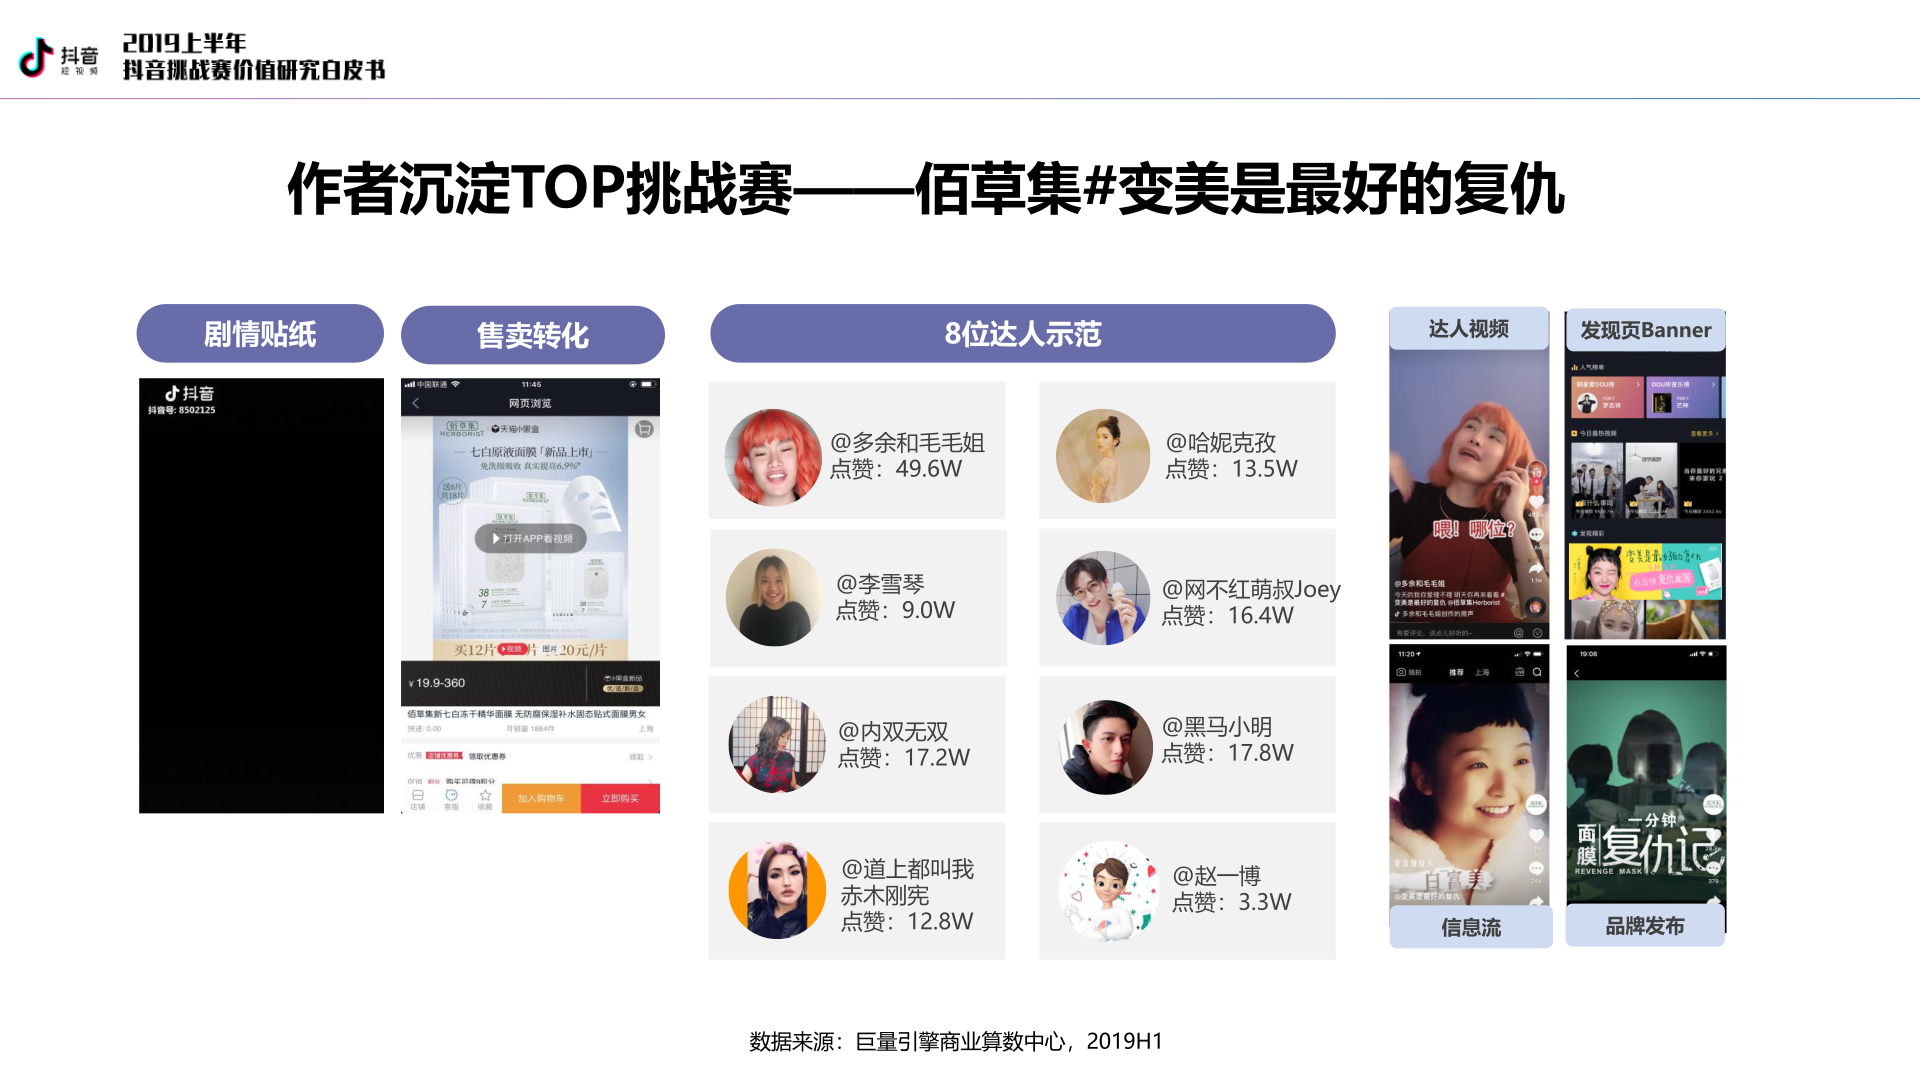Tap the shopping cart icon on product page

644,429
